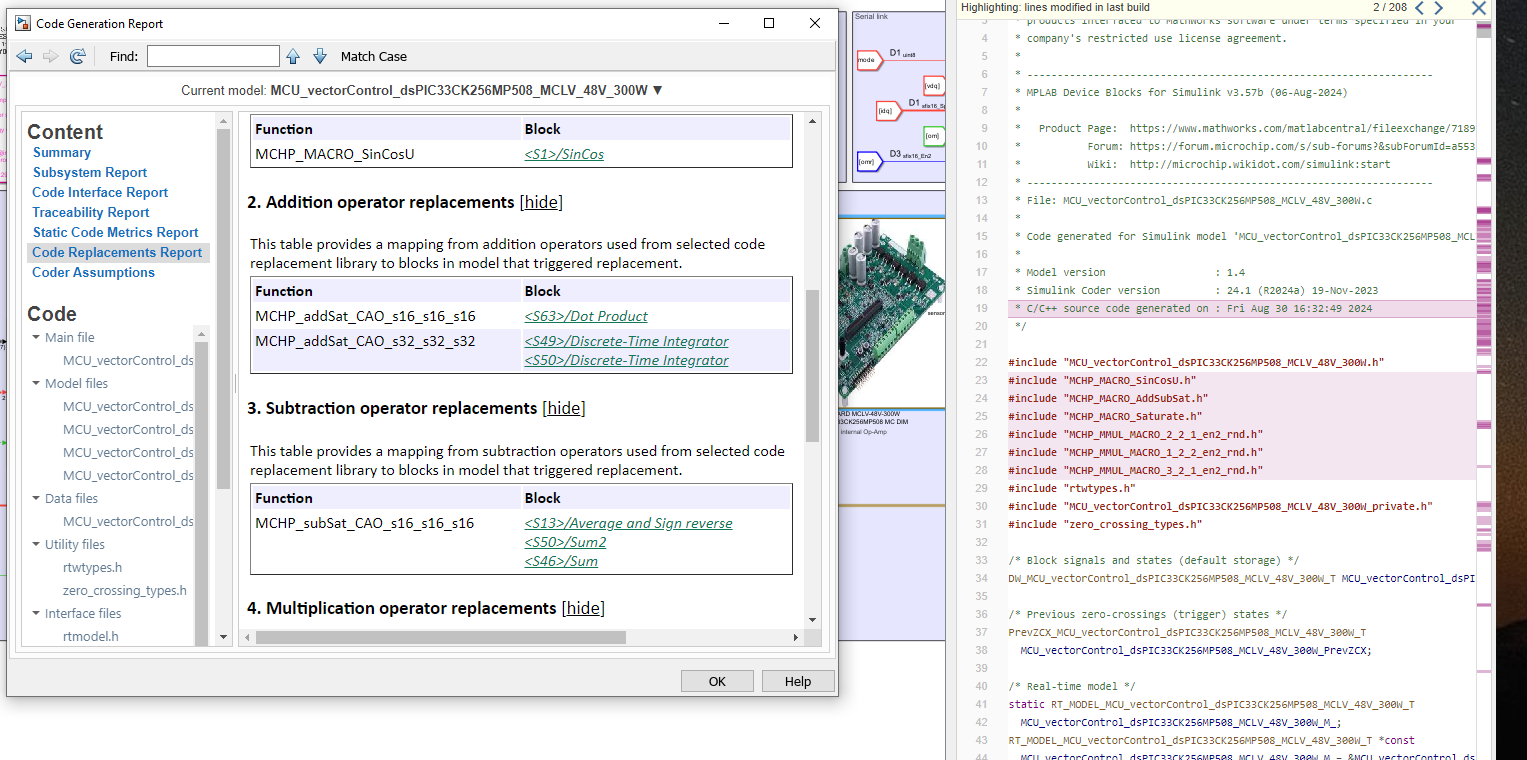Click the Back navigation arrow icon
Screen dimensions: 1527x760
click(24, 56)
